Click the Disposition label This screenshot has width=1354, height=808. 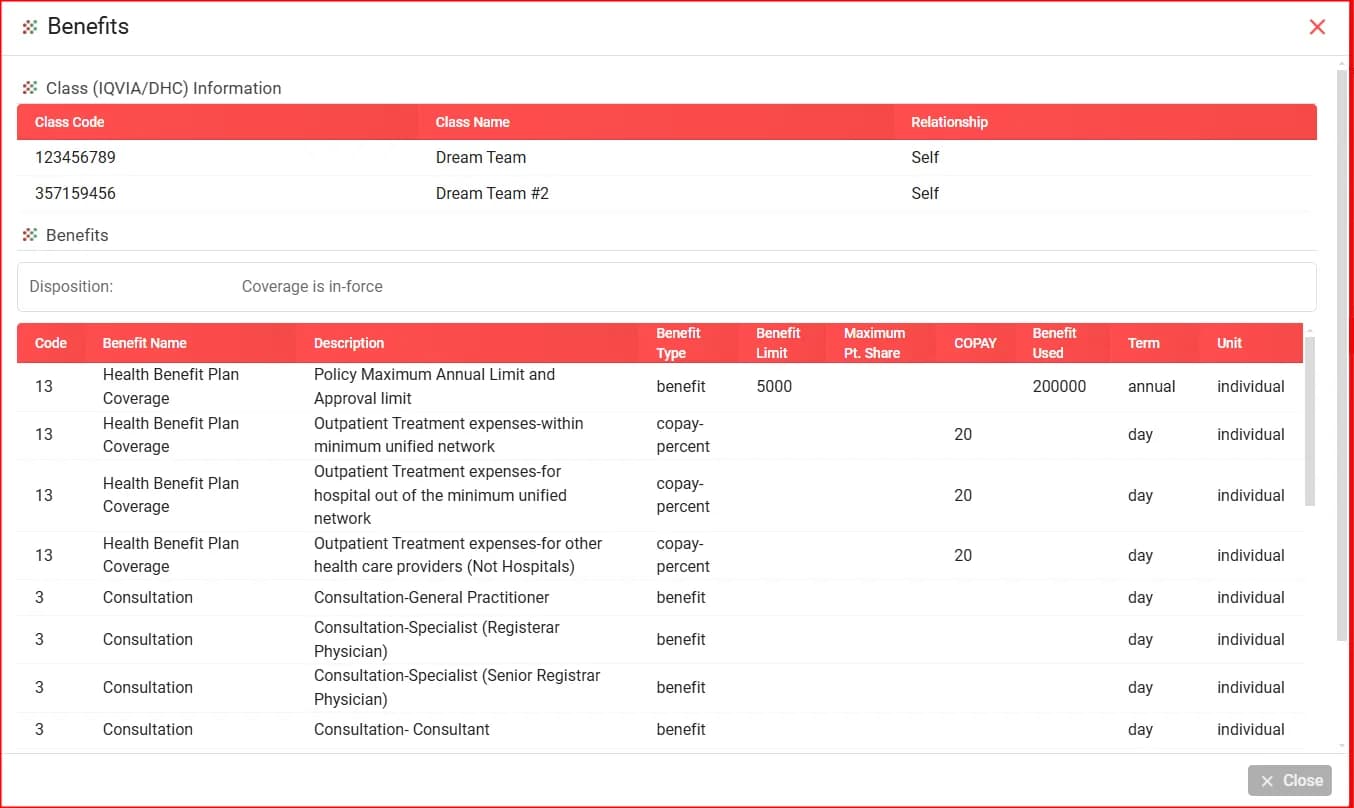pyautogui.click(x=71, y=286)
